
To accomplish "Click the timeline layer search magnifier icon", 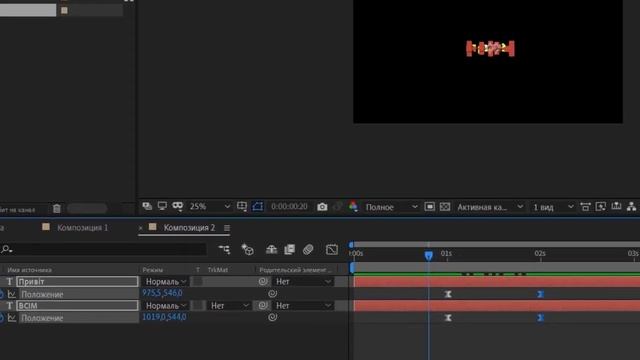I will pos(7,249).
